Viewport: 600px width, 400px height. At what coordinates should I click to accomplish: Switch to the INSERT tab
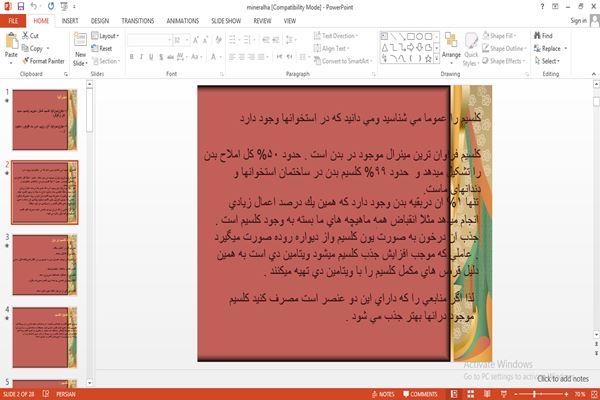click(x=70, y=21)
